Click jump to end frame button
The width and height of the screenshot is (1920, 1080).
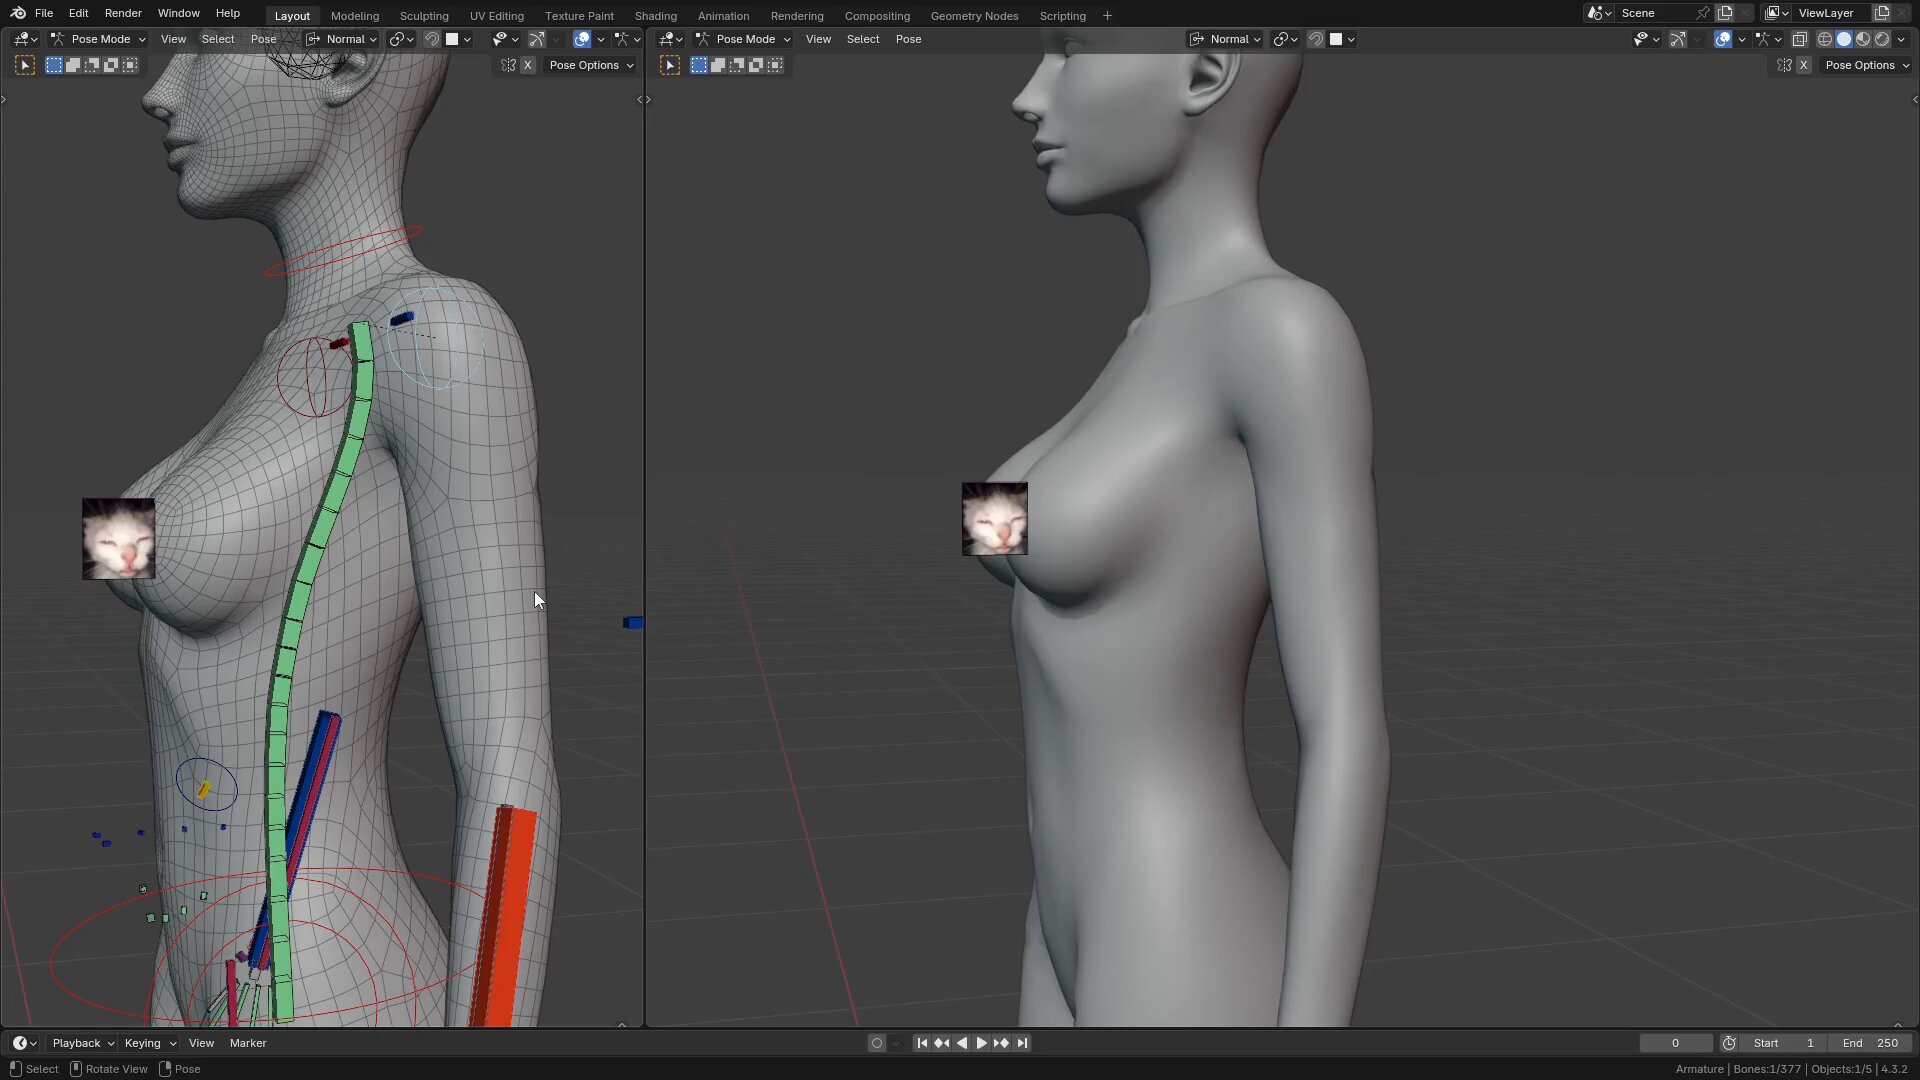point(1022,1043)
